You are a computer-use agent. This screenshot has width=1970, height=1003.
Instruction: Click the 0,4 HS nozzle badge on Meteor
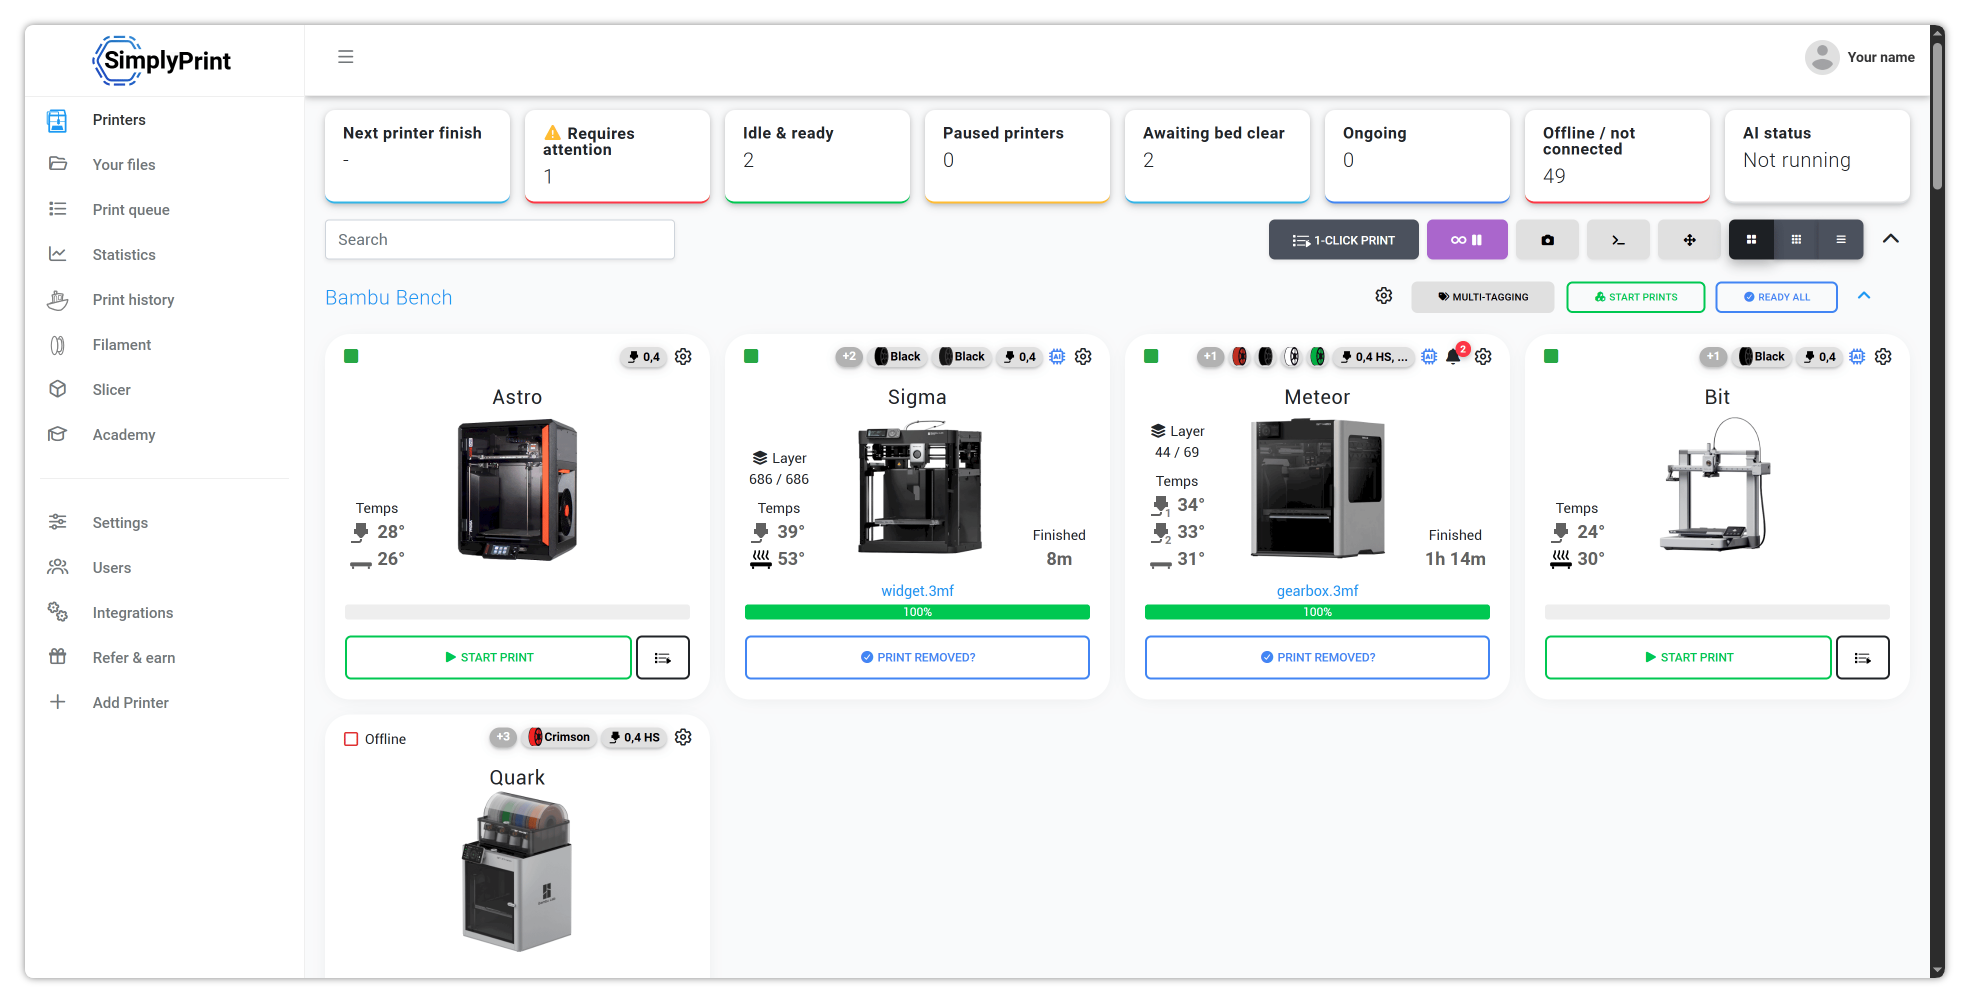coord(1374,357)
